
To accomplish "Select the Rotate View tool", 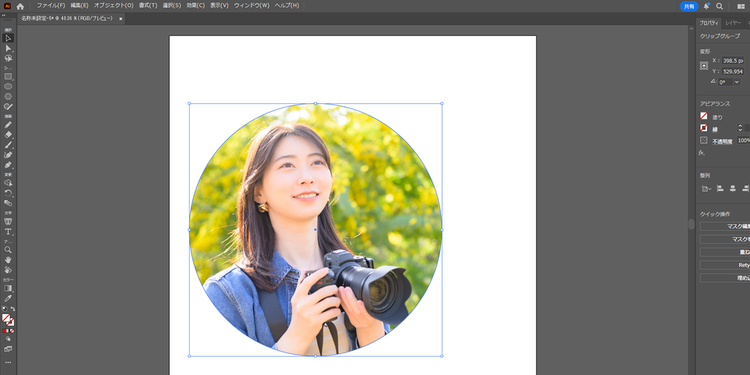I will [x=8, y=270].
